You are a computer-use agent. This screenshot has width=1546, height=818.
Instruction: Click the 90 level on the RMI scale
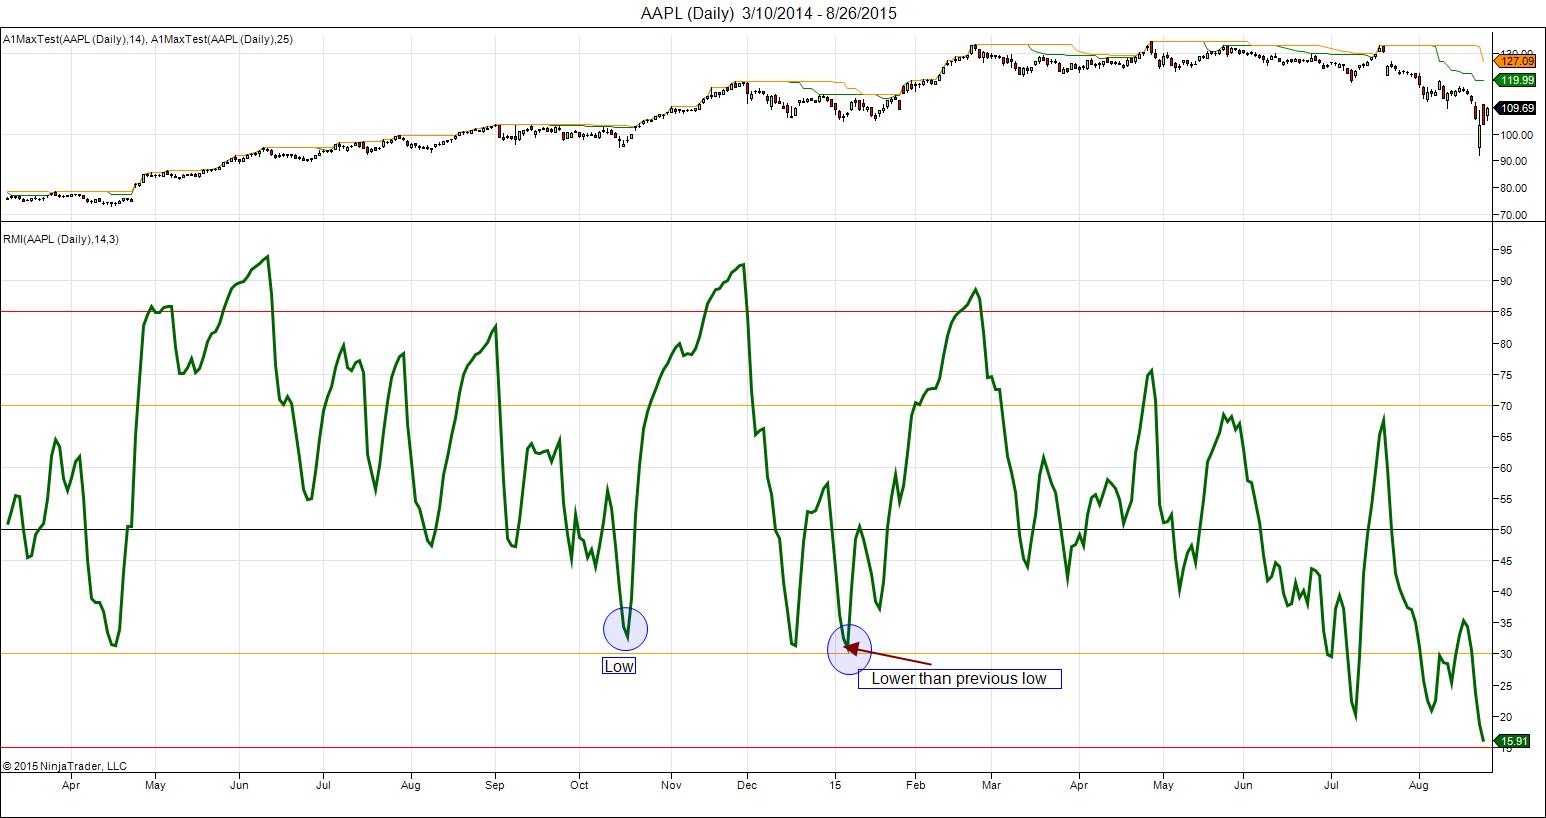coord(1505,282)
